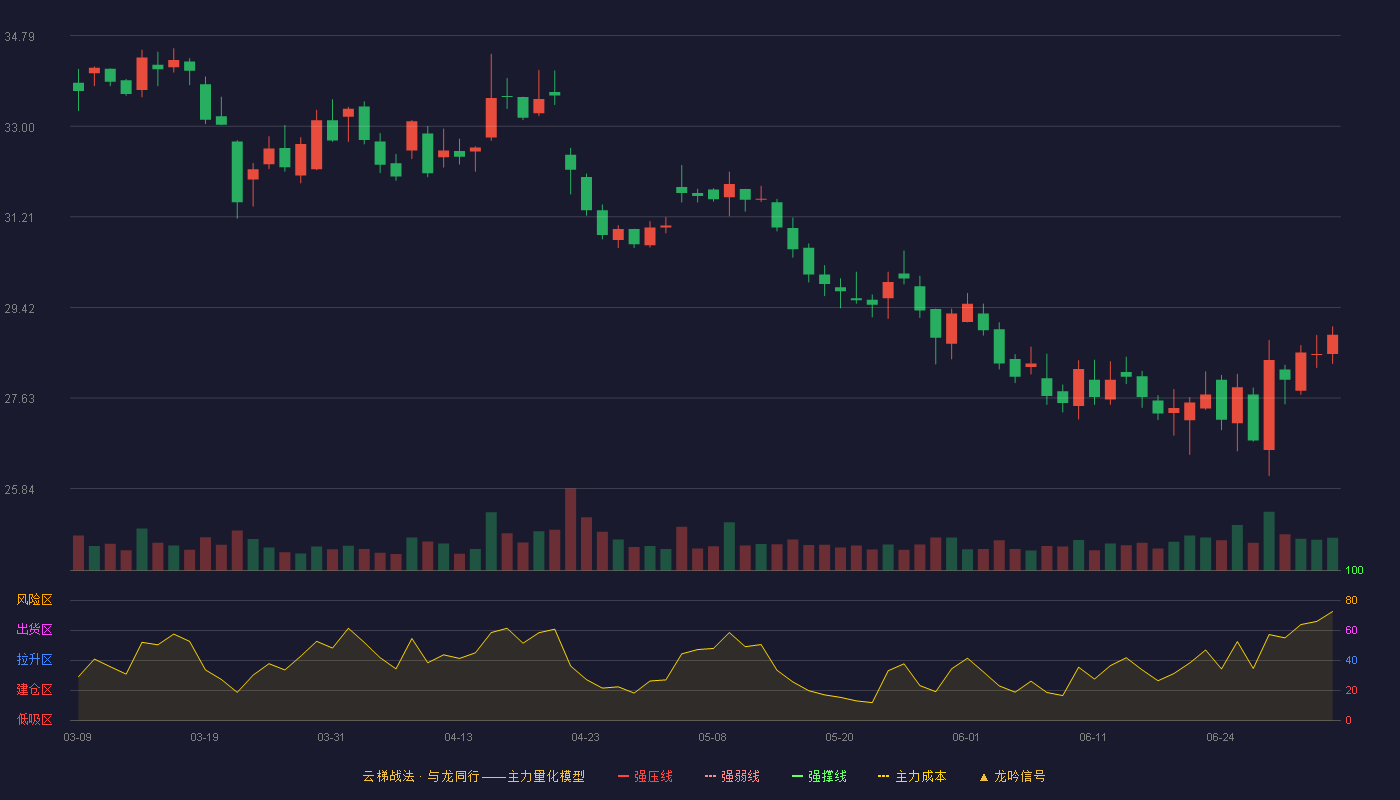Viewport: 1400px width, 800px height.
Task: Toggle the 强压线 legend entry
Action: [645, 776]
